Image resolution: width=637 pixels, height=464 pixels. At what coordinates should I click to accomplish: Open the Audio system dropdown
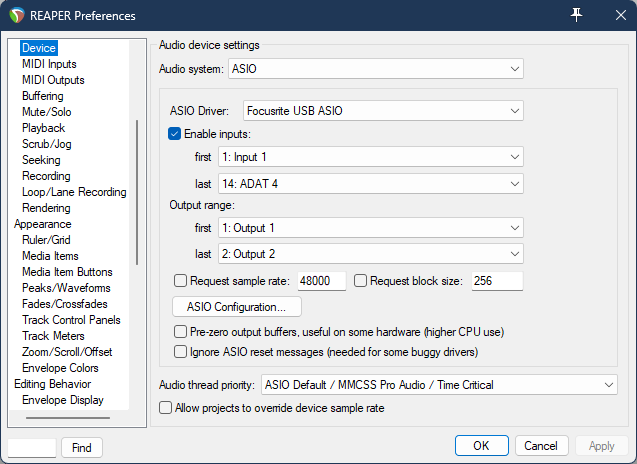point(375,69)
